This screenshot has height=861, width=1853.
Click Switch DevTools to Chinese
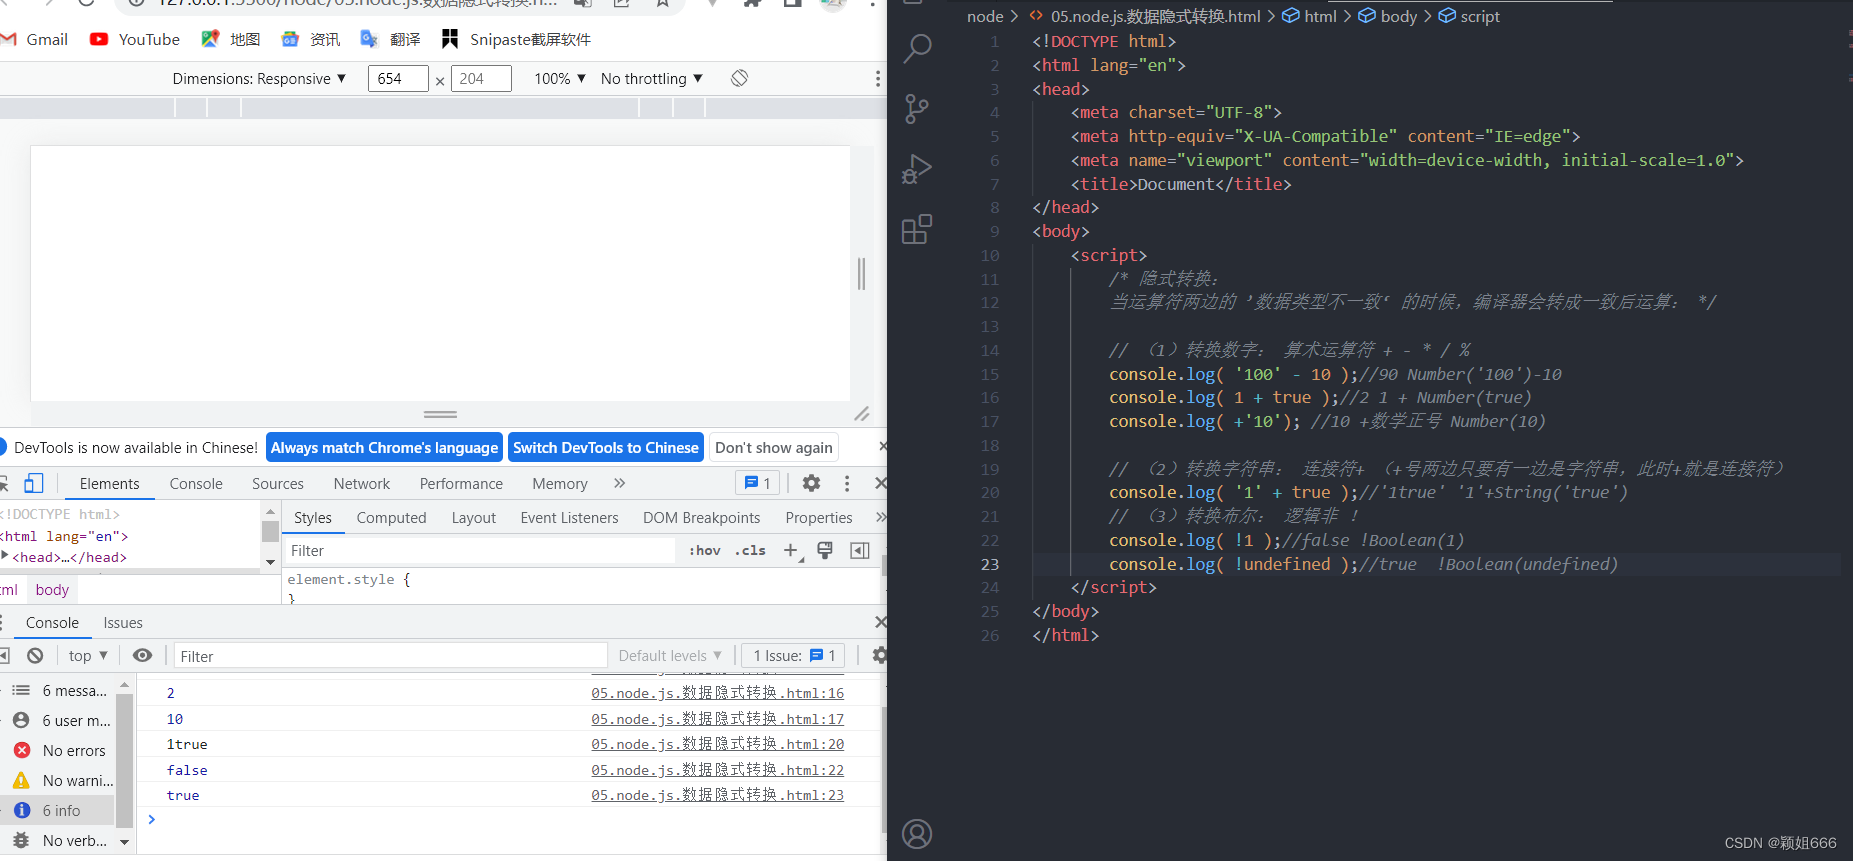pos(606,447)
